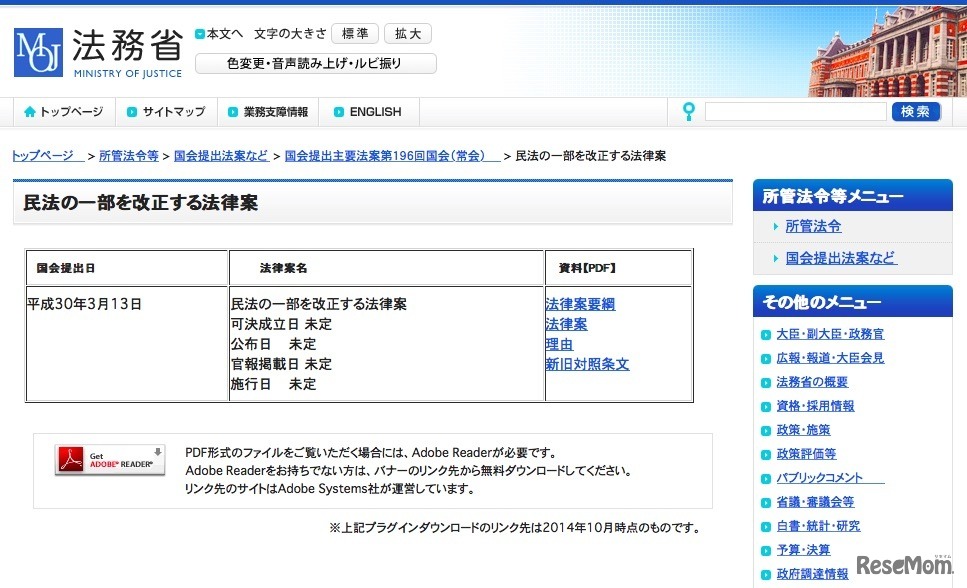Click the blue bullet icon beside 政府調達情報
This screenshot has width=967, height=588.
(765, 573)
